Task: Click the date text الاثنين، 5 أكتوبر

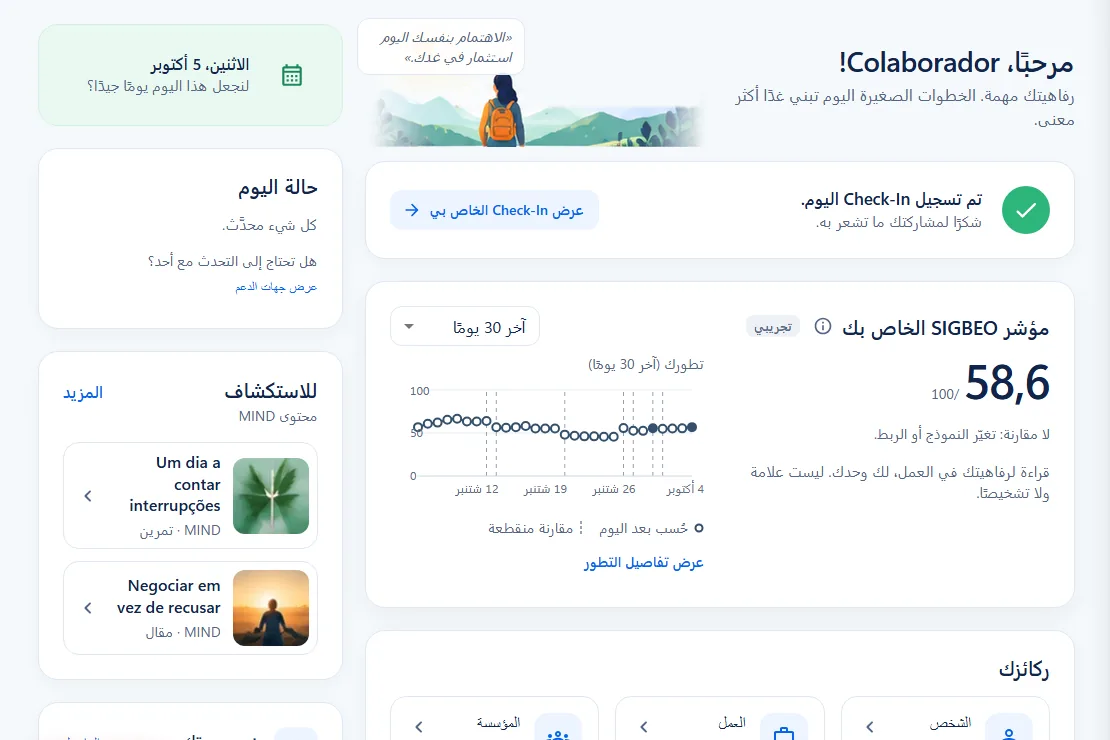Action: click(200, 64)
